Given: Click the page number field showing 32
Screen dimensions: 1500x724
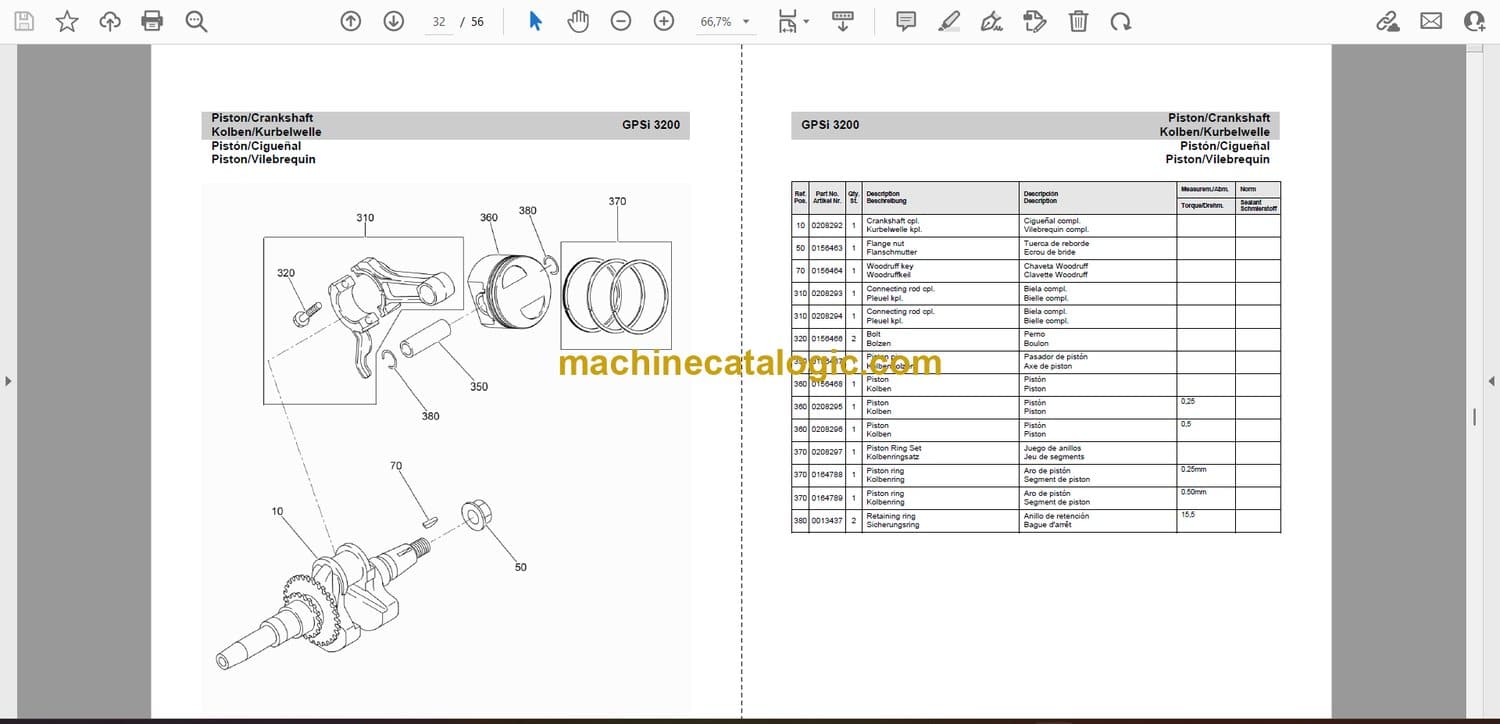Looking at the screenshot, I should (x=438, y=21).
